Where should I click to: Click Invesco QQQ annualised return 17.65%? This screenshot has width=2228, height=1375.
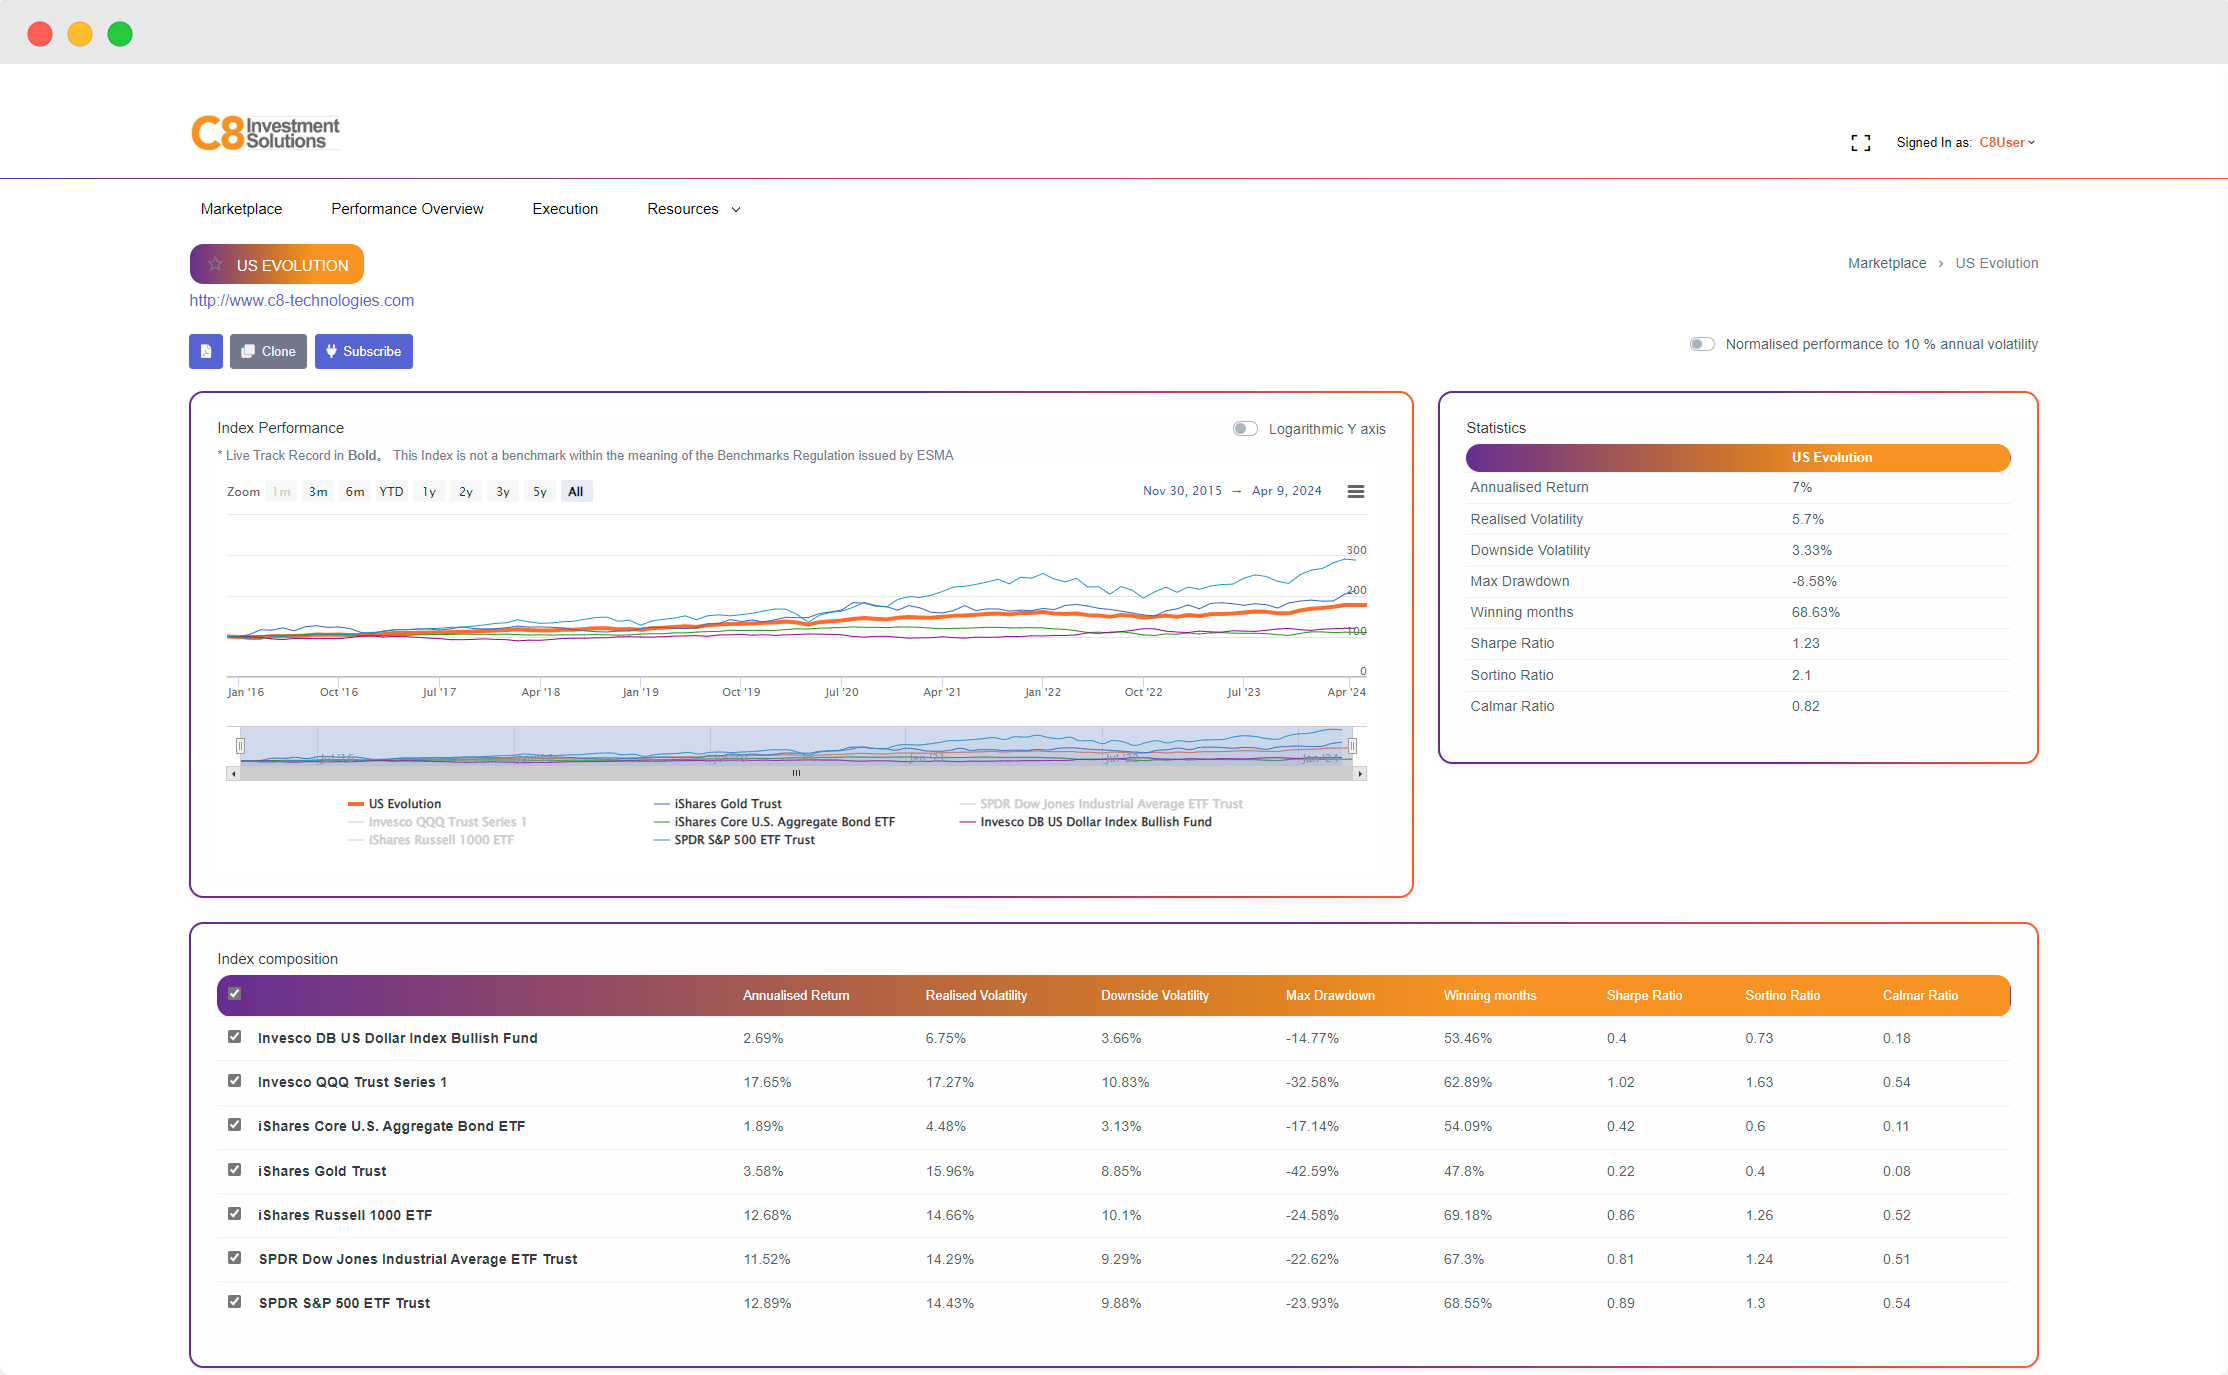click(767, 1082)
